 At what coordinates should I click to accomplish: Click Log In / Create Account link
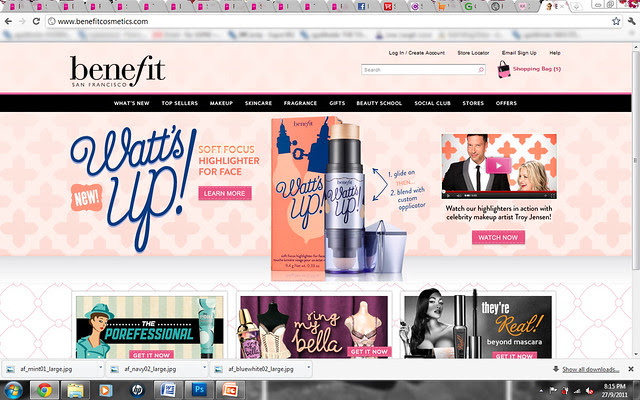(x=417, y=53)
